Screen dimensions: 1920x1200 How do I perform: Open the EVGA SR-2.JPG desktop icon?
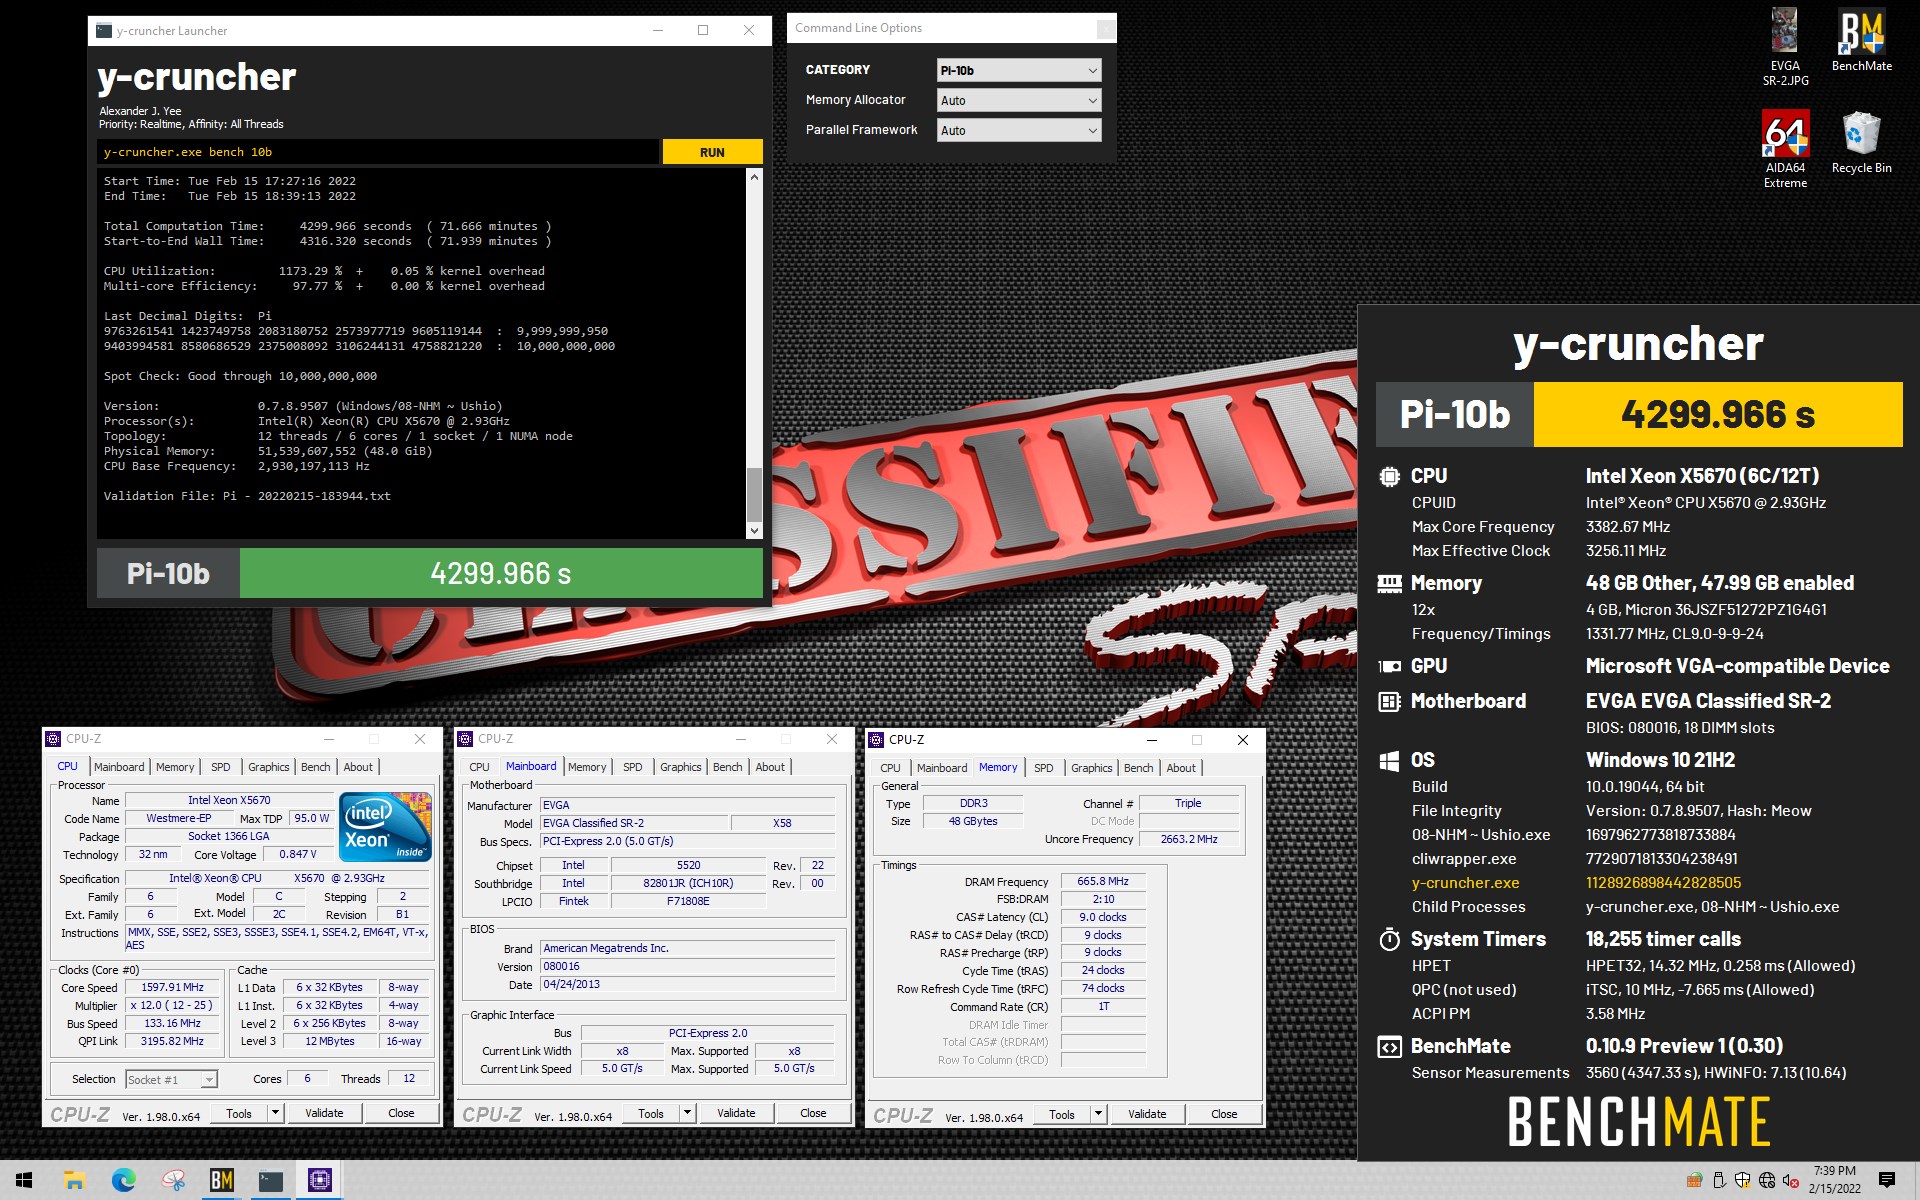(x=1785, y=47)
